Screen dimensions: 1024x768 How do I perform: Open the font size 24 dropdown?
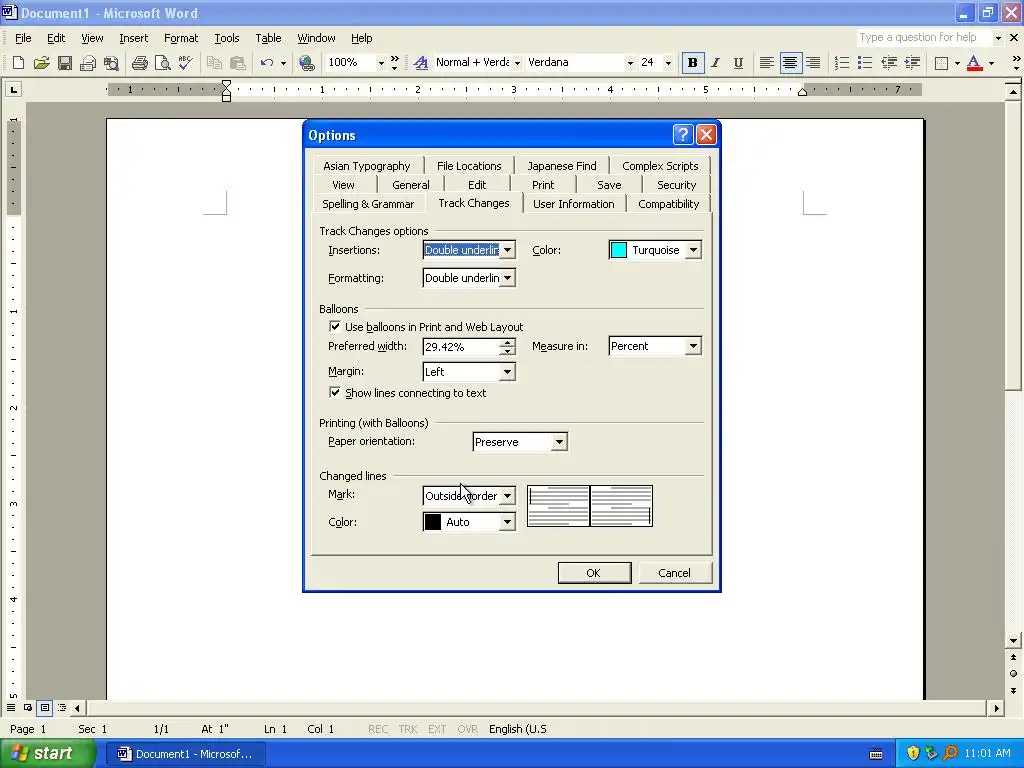pyautogui.click(x=667, y=63)
